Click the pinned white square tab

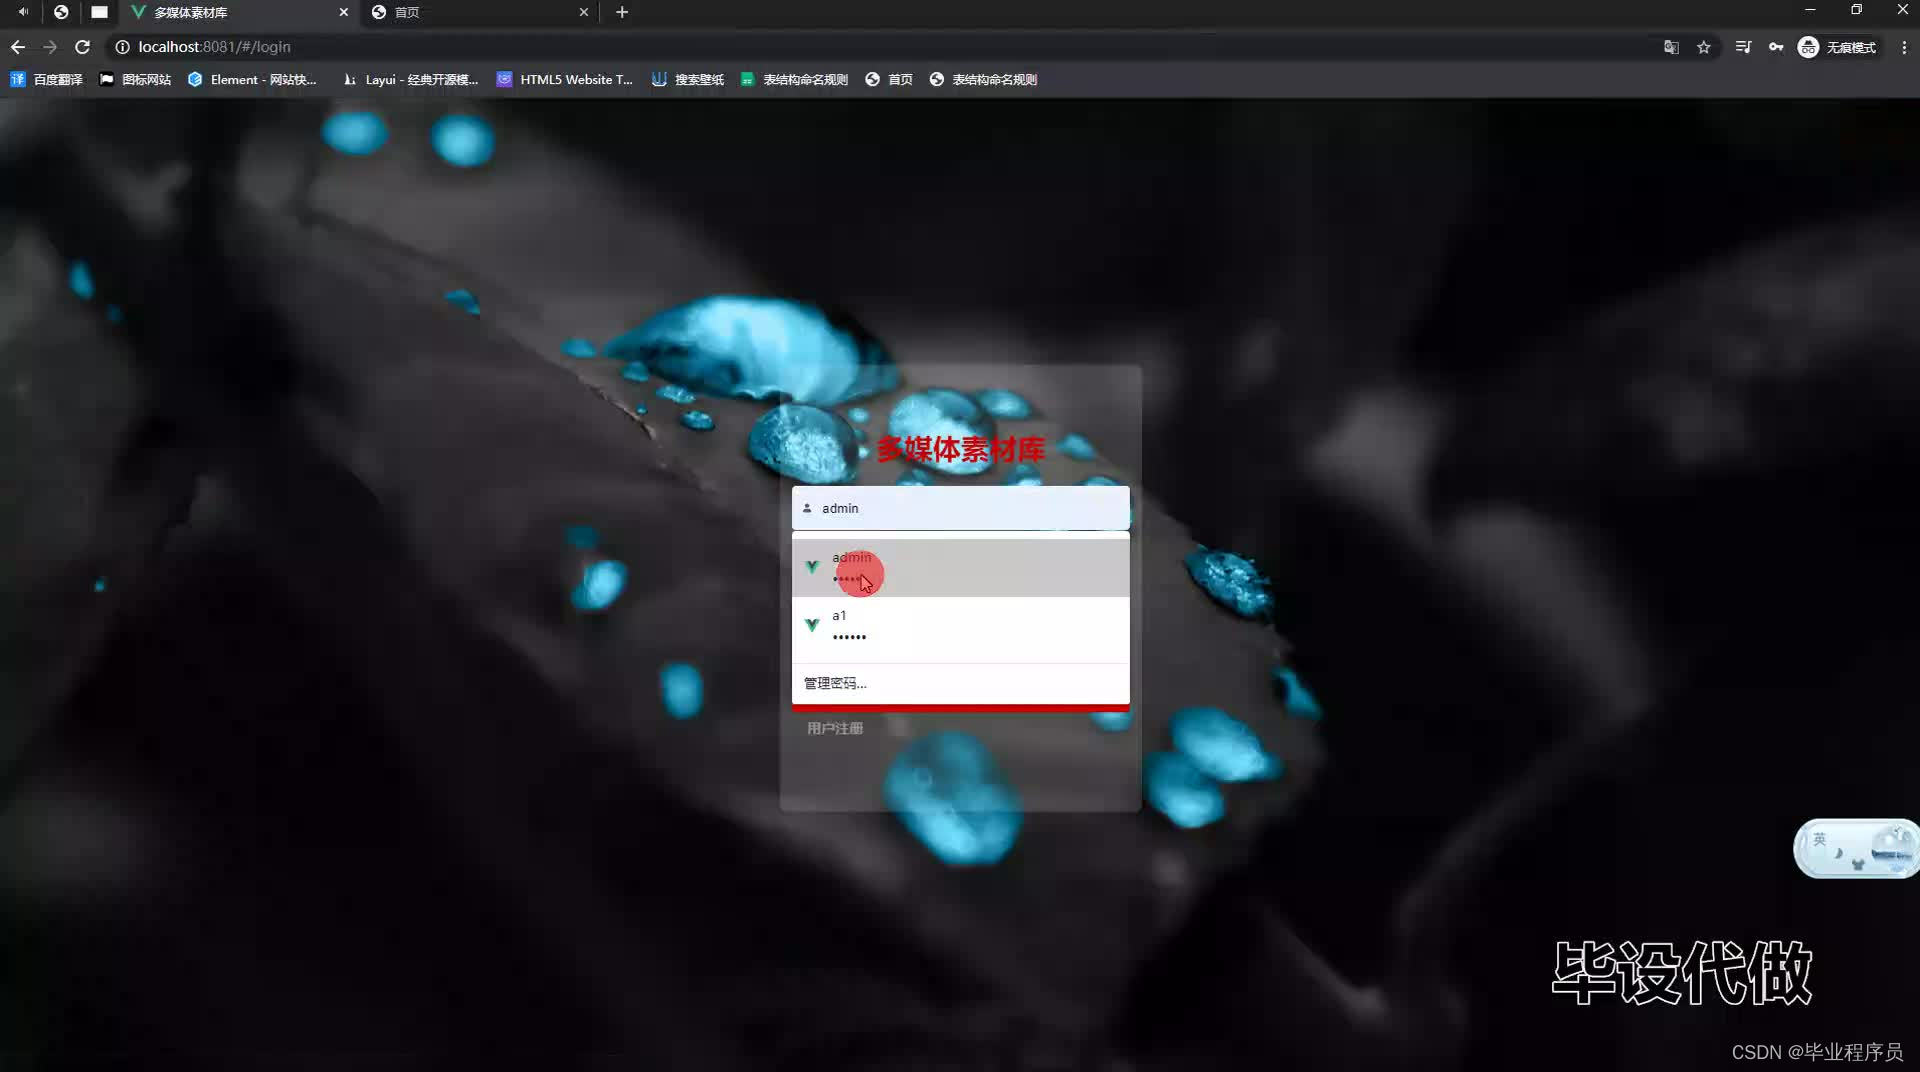coord(99,12)
